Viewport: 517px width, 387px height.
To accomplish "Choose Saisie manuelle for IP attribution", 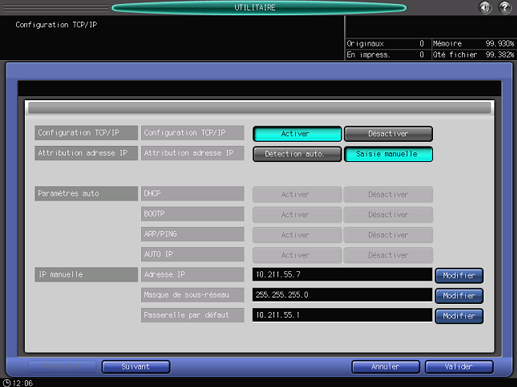I will [x=388, y=154].
